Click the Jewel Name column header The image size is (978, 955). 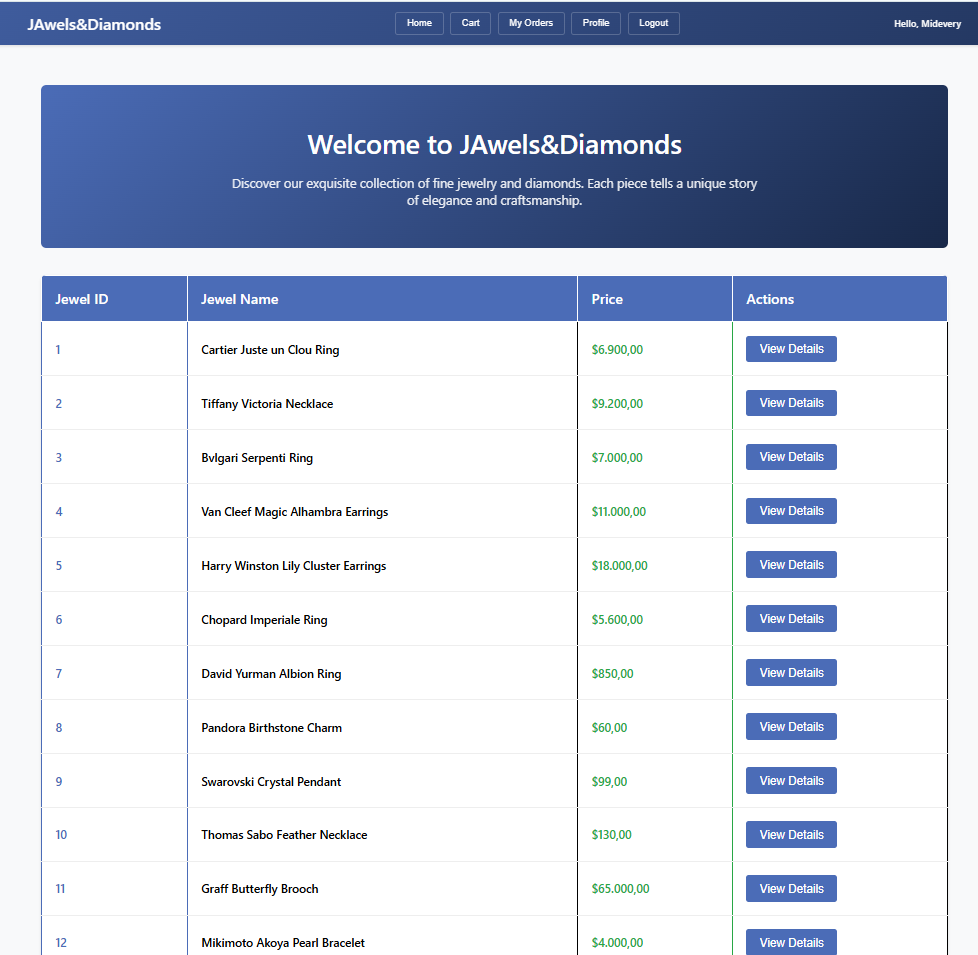tap(240, 299)
